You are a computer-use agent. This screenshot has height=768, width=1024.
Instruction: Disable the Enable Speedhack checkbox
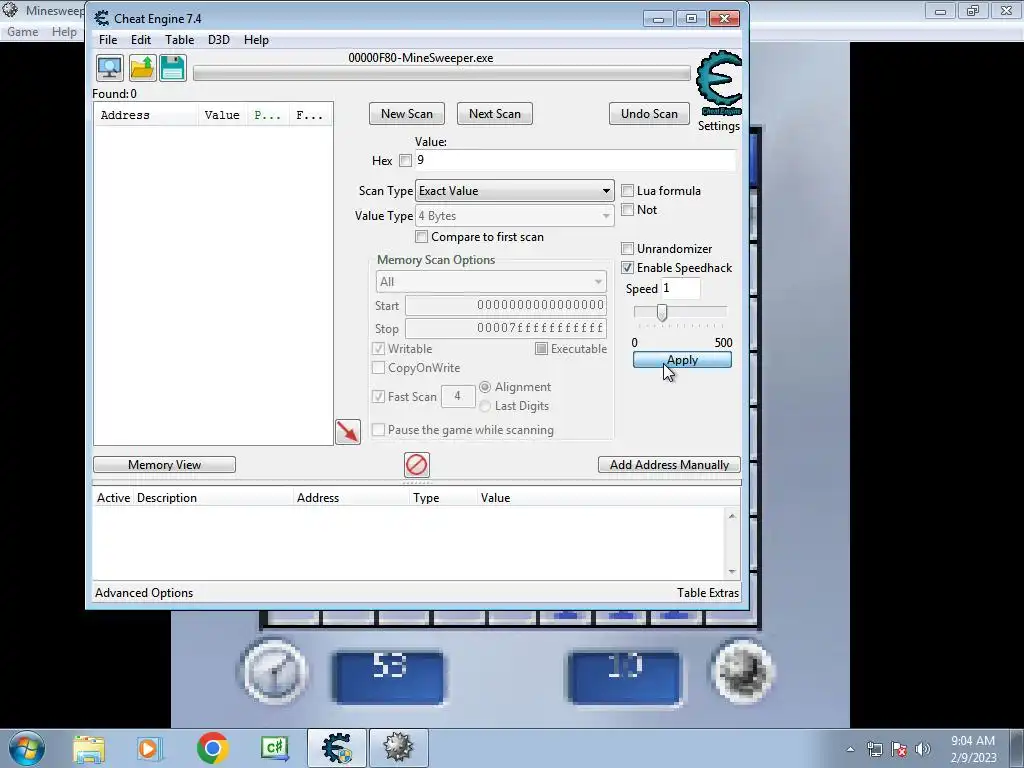(x=628, y=268)
